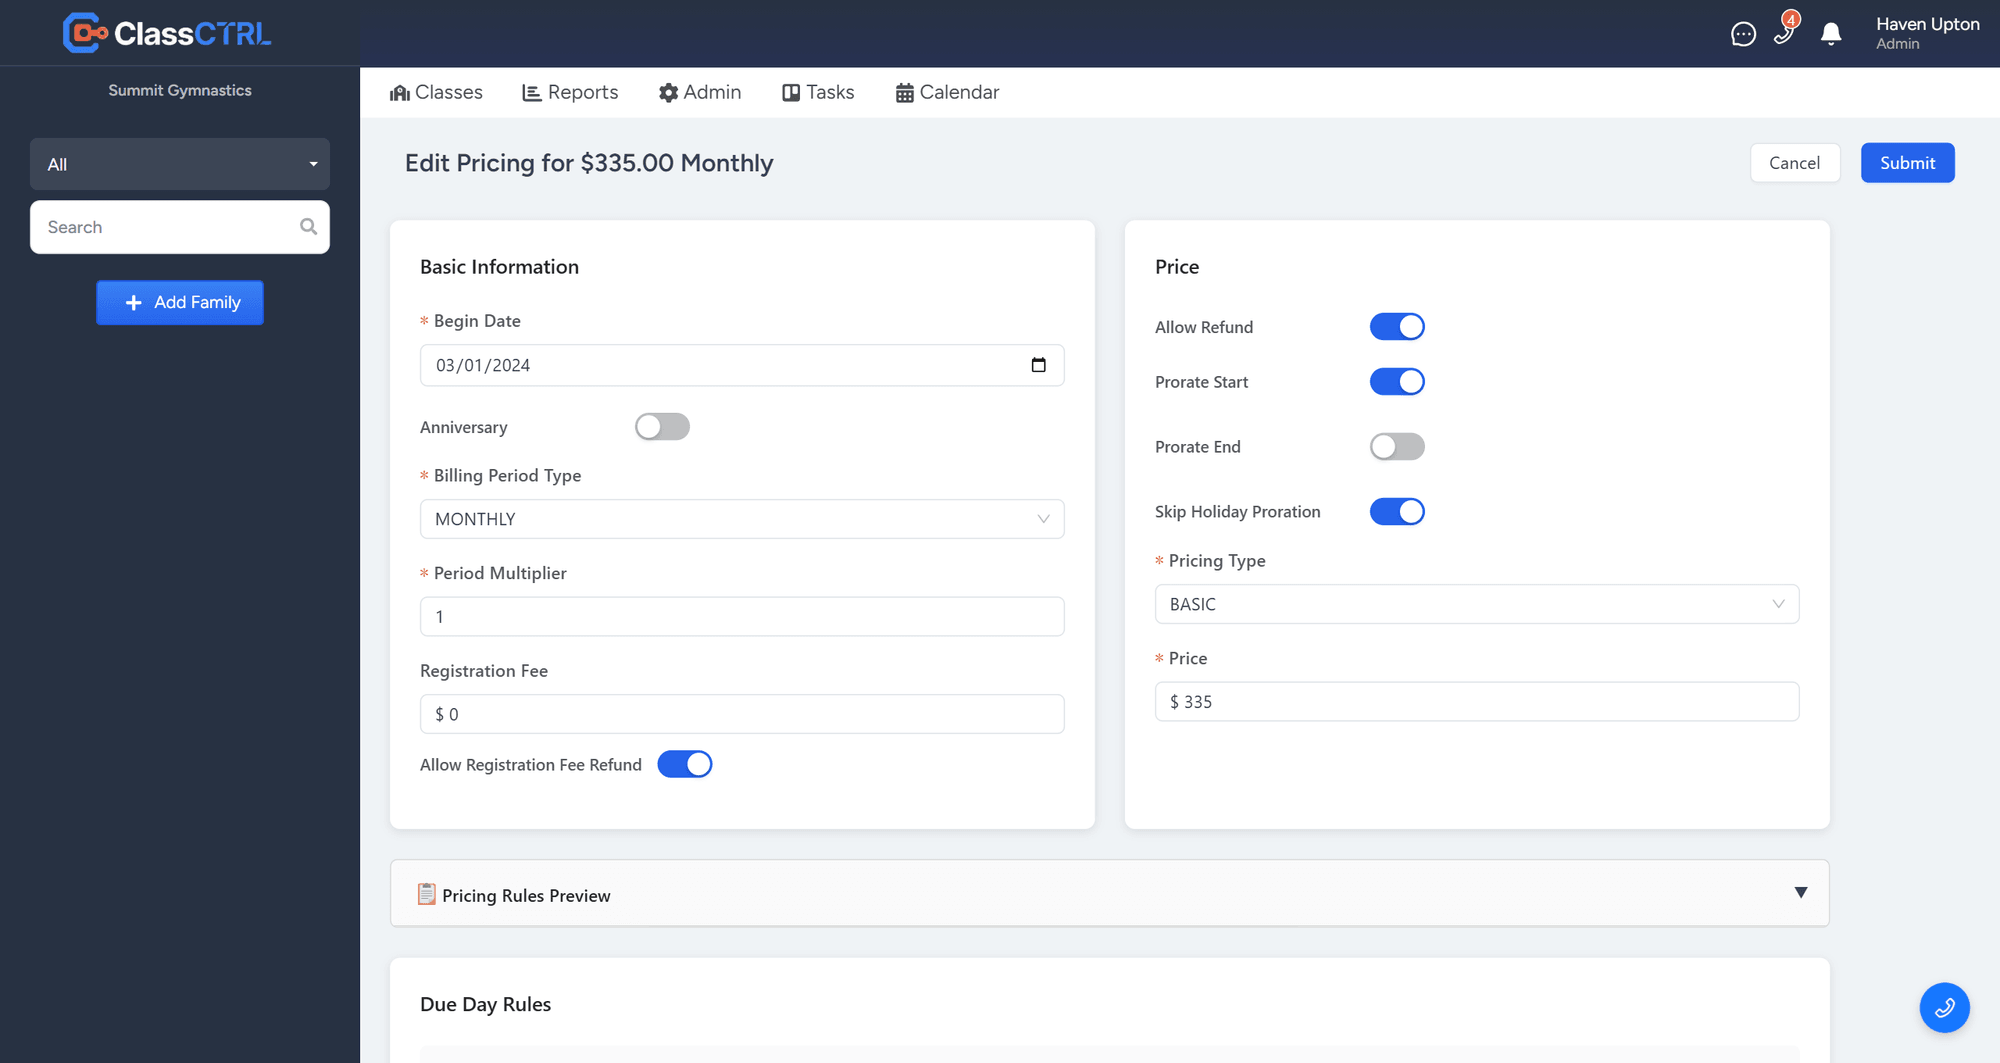Click the Registration Fee field
Viewport: 2000px width, 1063px height.
(742, 714)
